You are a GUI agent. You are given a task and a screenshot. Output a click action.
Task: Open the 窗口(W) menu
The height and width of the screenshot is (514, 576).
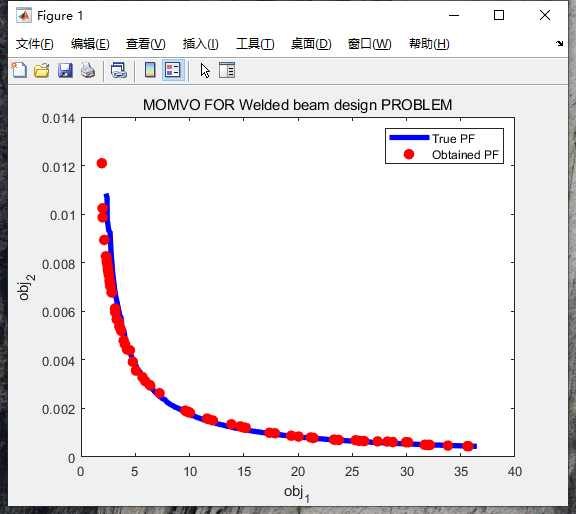click(370, 44)
